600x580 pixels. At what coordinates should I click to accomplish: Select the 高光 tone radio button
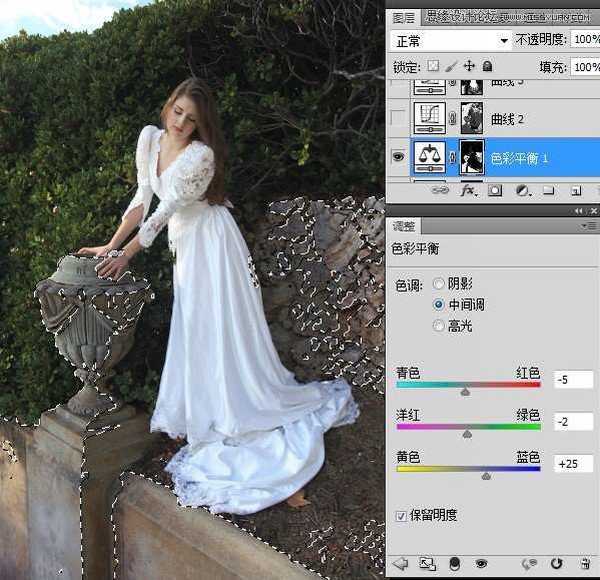click(x=438, y=325)
